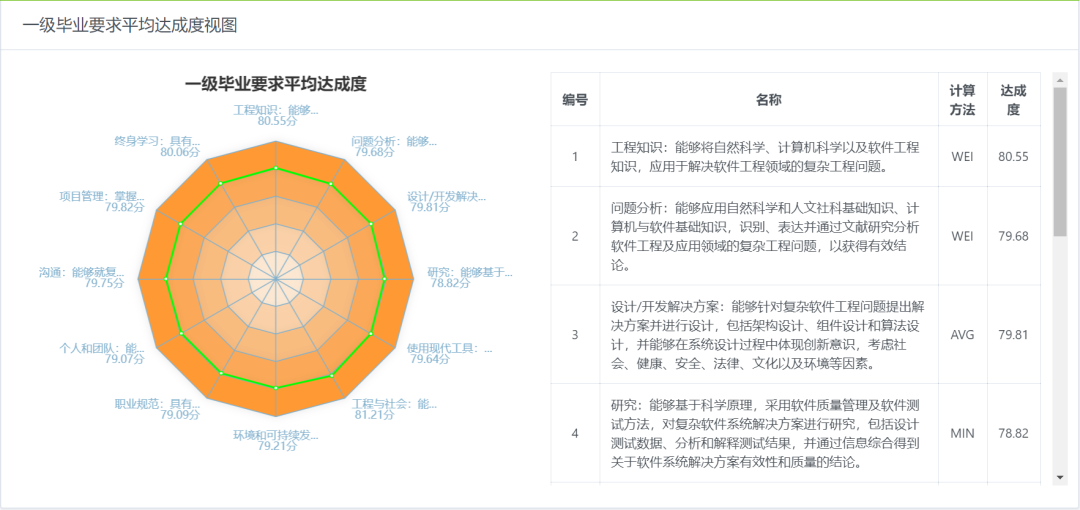Click the 达成度 column header
This screenshot has width=1080, height=510.
1013,99
